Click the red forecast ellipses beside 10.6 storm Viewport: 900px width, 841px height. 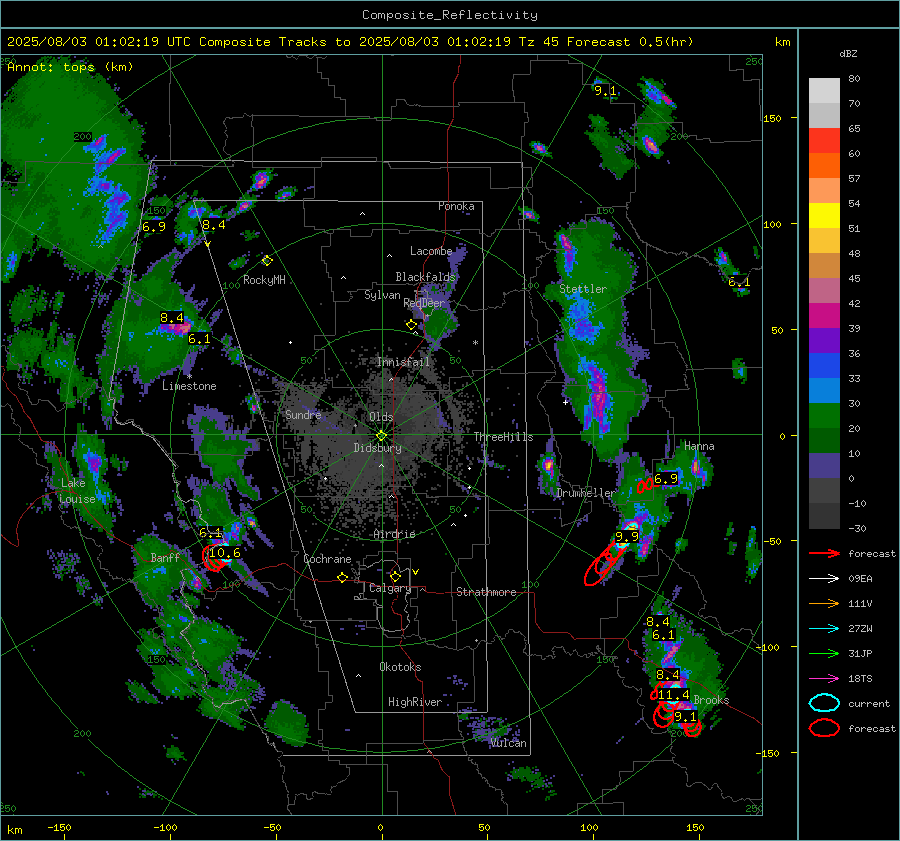[214, 559]
